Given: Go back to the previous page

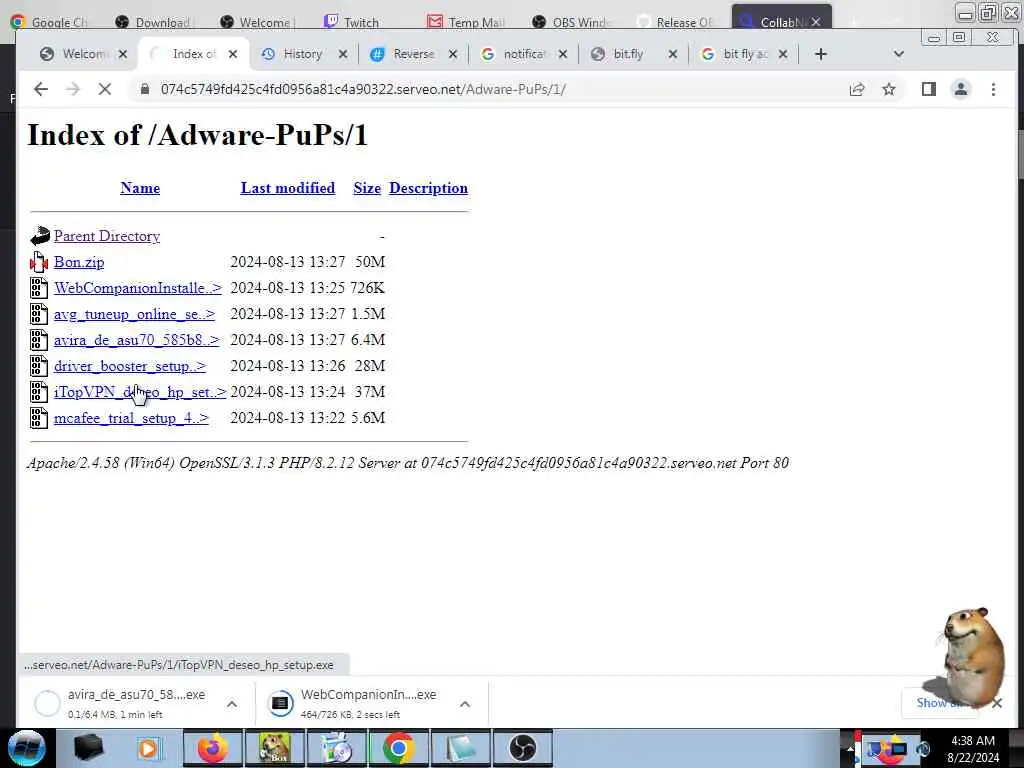Looking at the screenshot, I should point(40,89).
